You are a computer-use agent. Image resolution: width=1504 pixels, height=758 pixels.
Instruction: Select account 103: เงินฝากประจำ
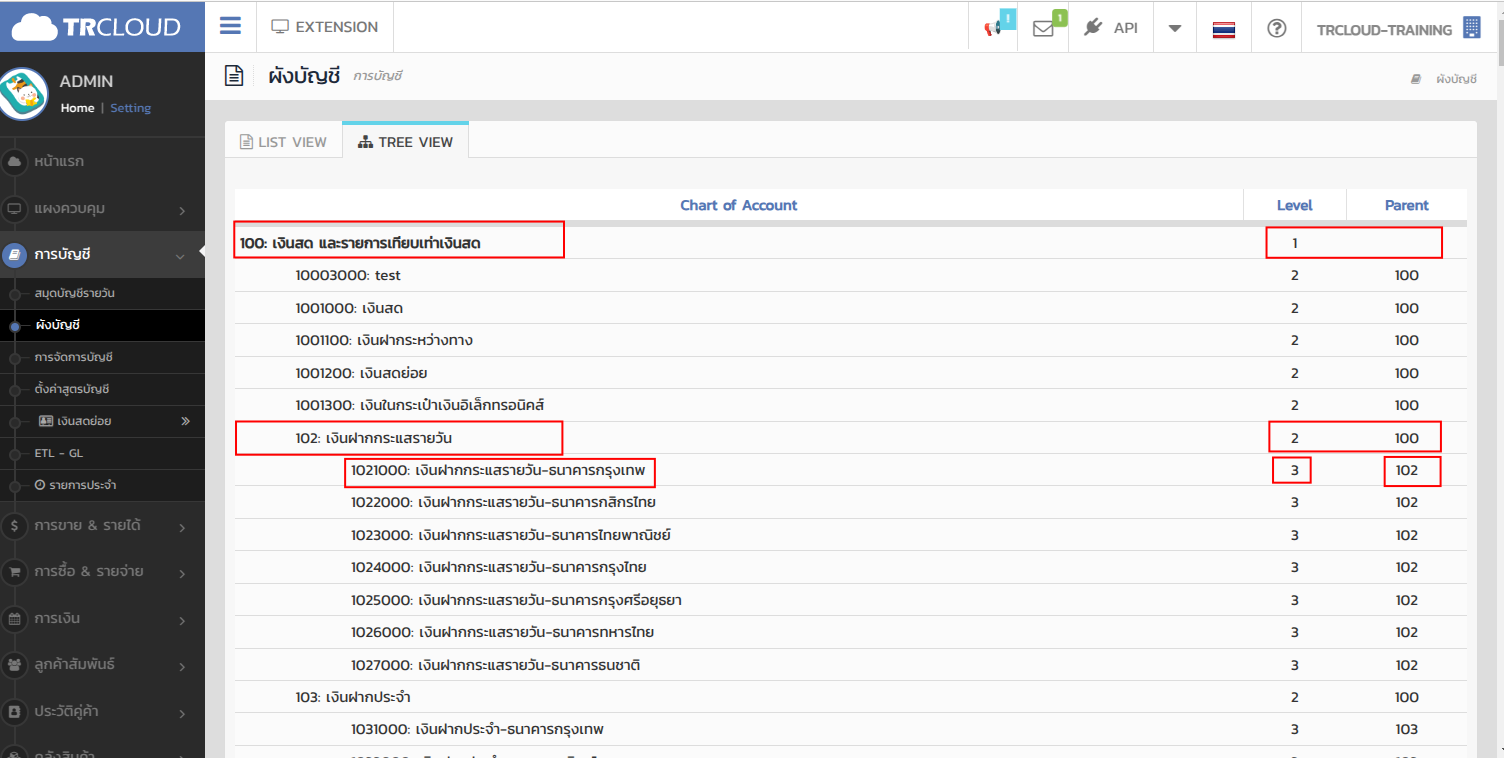click(353, 697)
